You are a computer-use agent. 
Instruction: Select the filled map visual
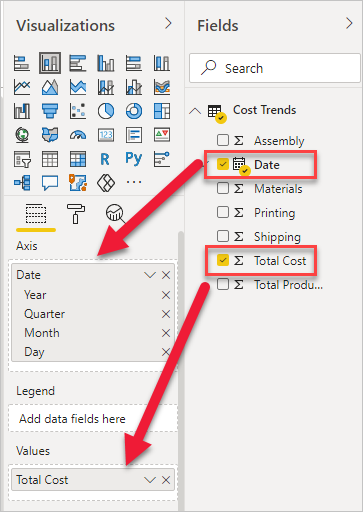tap(50, 135)
